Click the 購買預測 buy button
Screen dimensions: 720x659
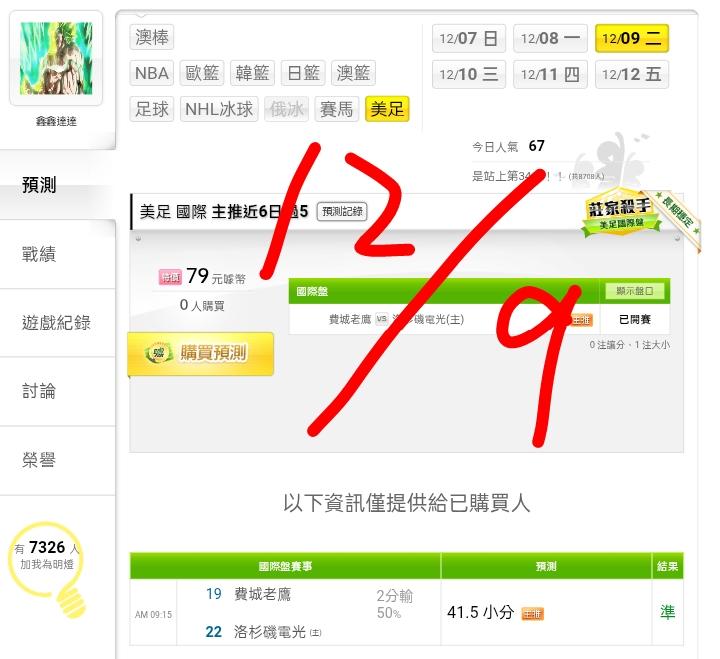pyautogui.click(x=201, y=353)
